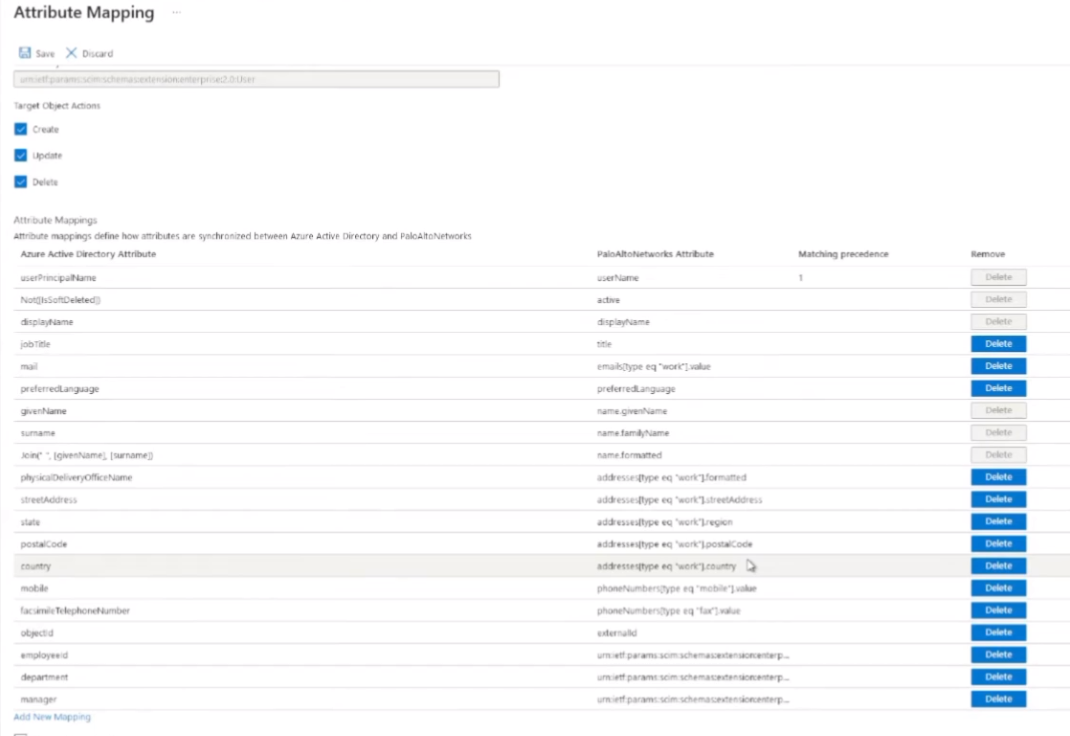Uncheck the Create checkbox
The image size is (1070, 736).
[20, 129]
